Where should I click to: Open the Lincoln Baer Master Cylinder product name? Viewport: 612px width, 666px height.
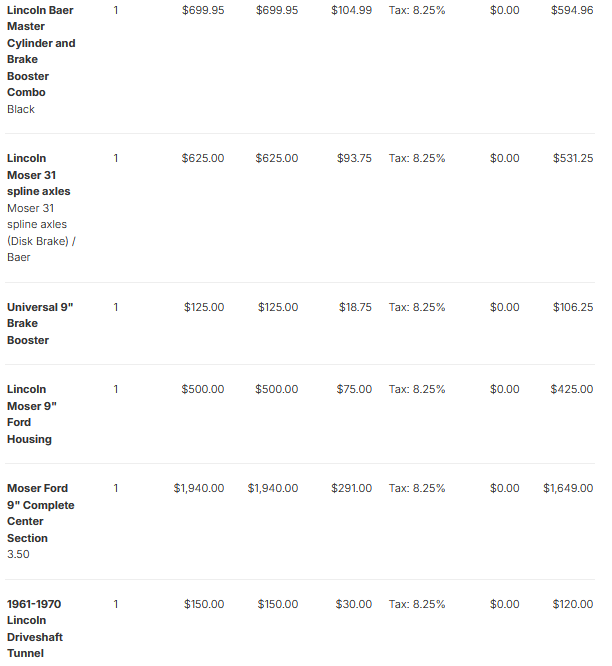[x=41, y=51]
